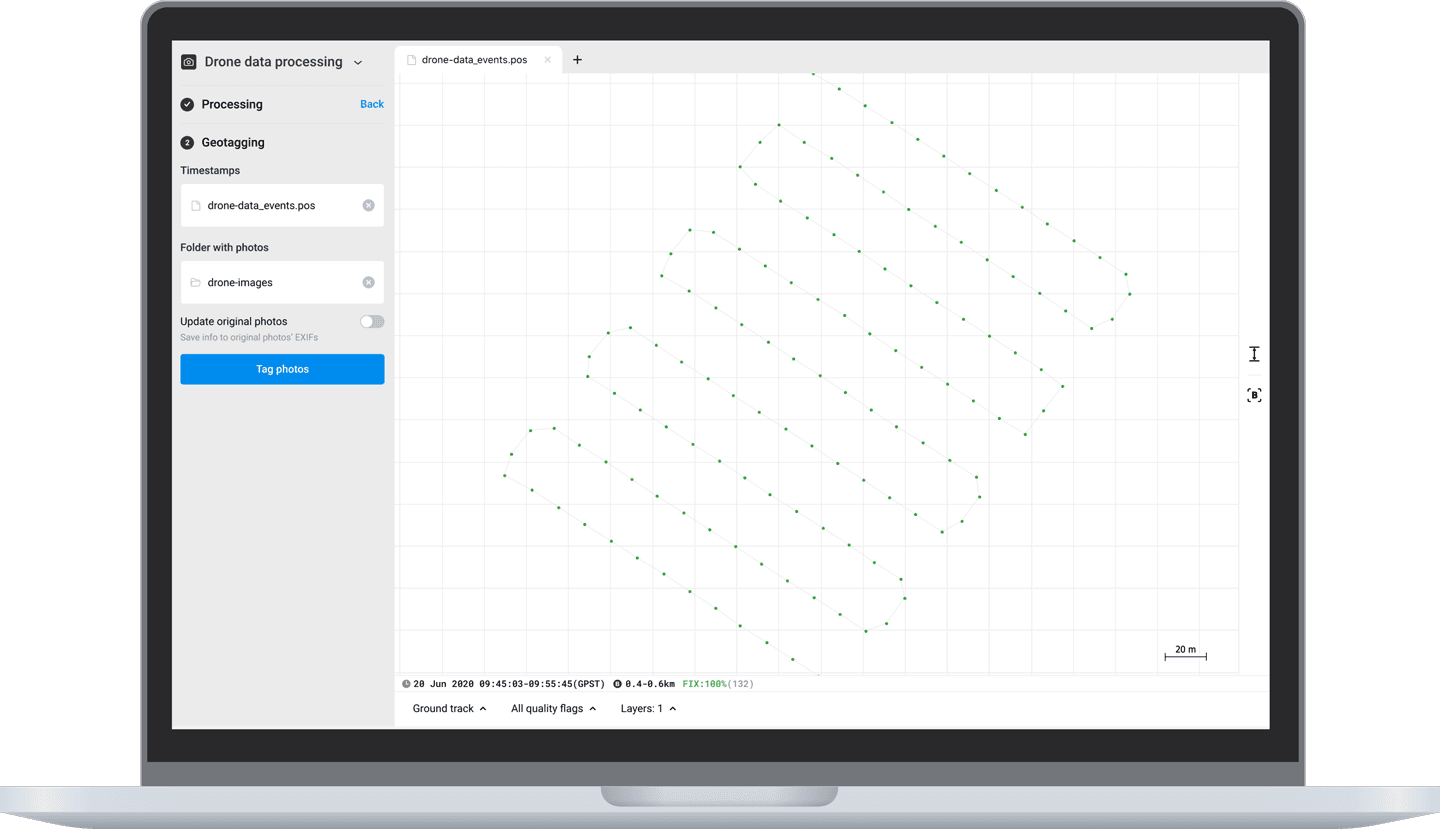Image resolution: width=1440 pixels, height=829 pixels.
Task: Expand All quality flags selector
Action: [553, 709]
